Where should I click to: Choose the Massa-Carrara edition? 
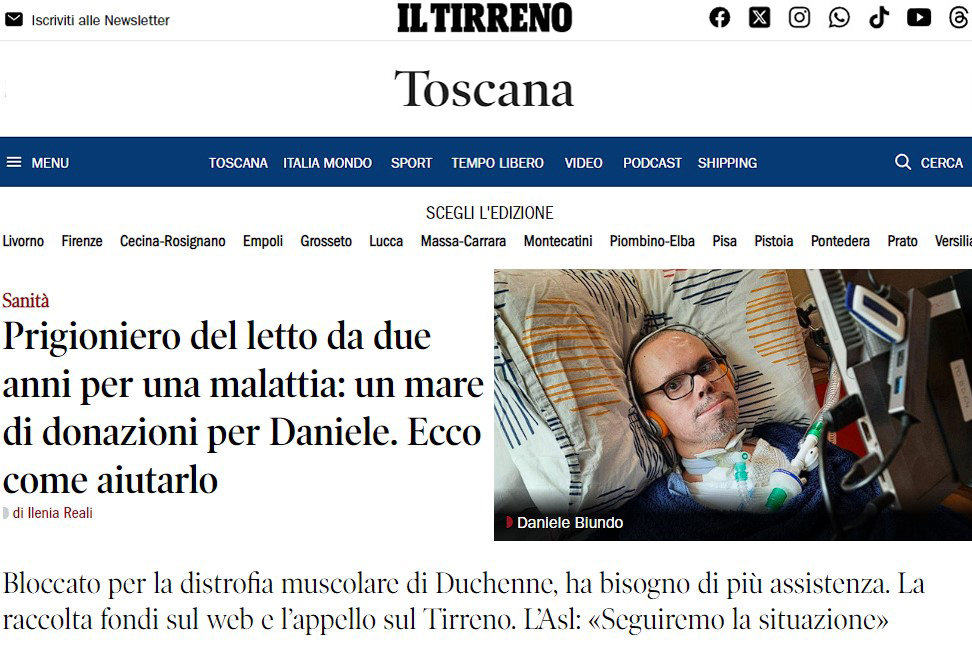point(463,241)
